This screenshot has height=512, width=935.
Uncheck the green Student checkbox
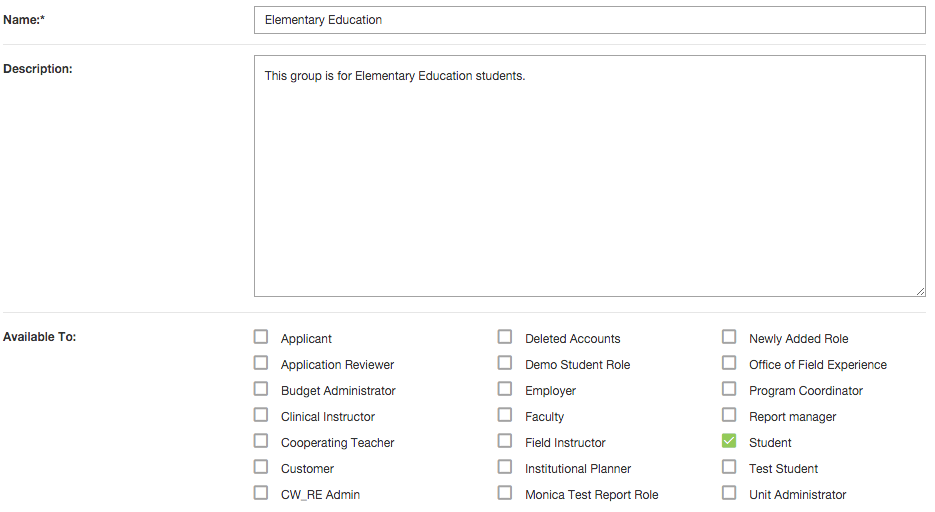[x=729, y=441]
